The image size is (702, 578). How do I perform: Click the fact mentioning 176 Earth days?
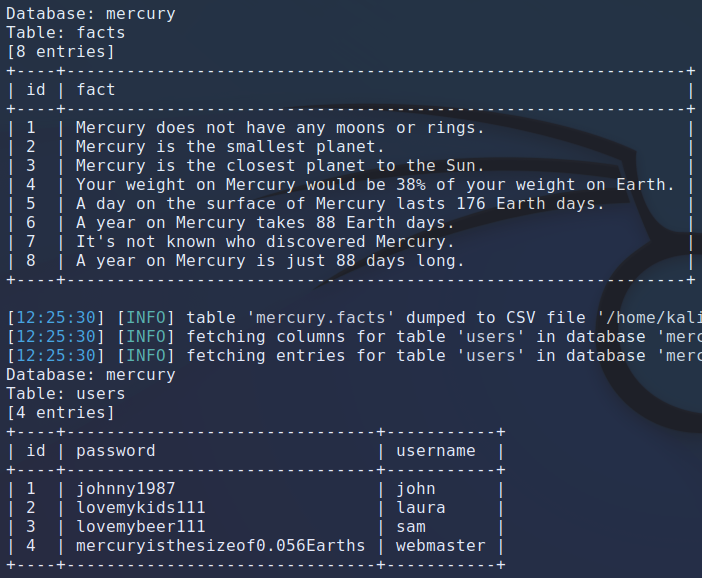point(340,204)
